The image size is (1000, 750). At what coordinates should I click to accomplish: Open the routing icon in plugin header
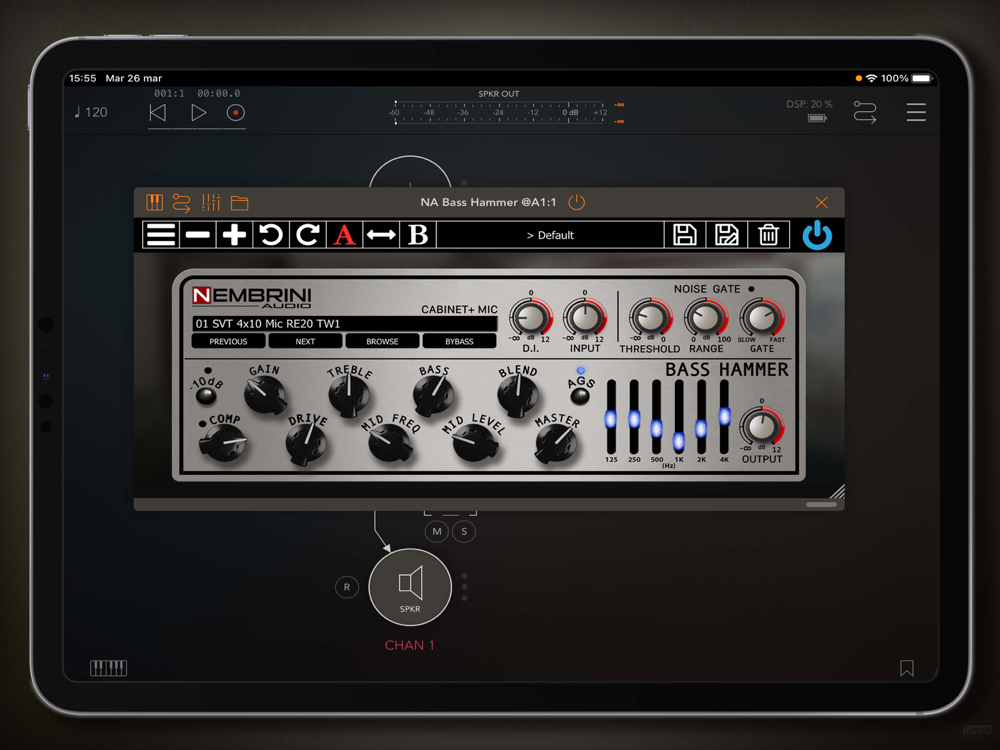(182, 203)
